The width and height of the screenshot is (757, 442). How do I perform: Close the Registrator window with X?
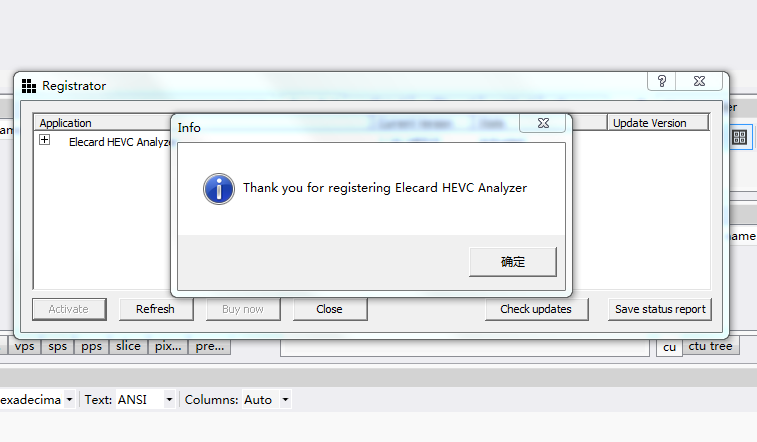[699, 81]
